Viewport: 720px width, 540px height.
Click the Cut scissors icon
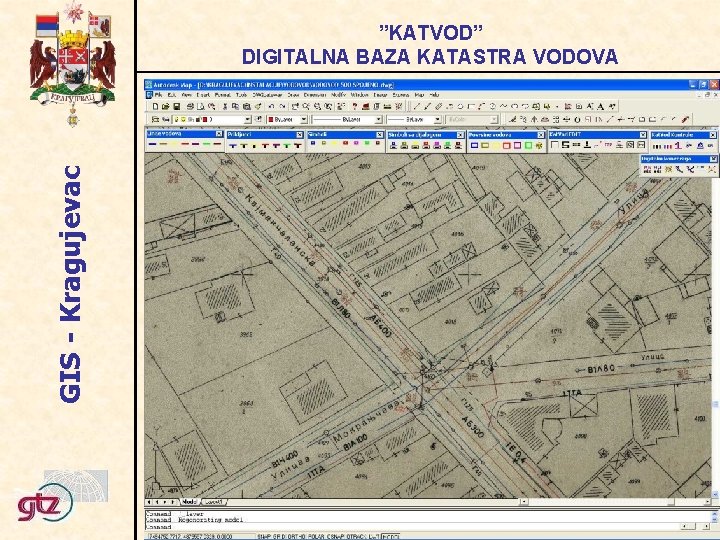coord(225,107)
